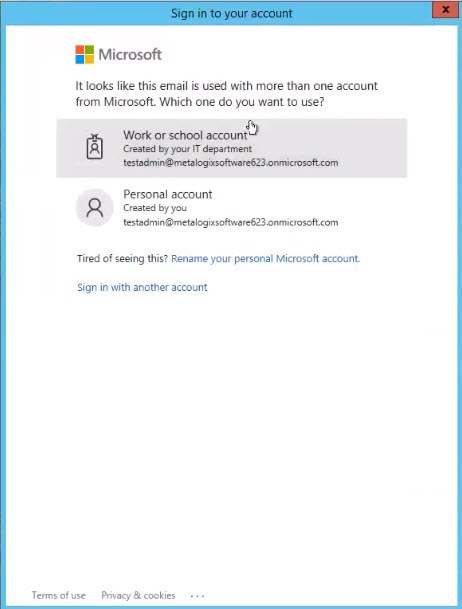Click the email under Created by you
Image resolution: width=462 pixels, height=609 pixels.
231,222
